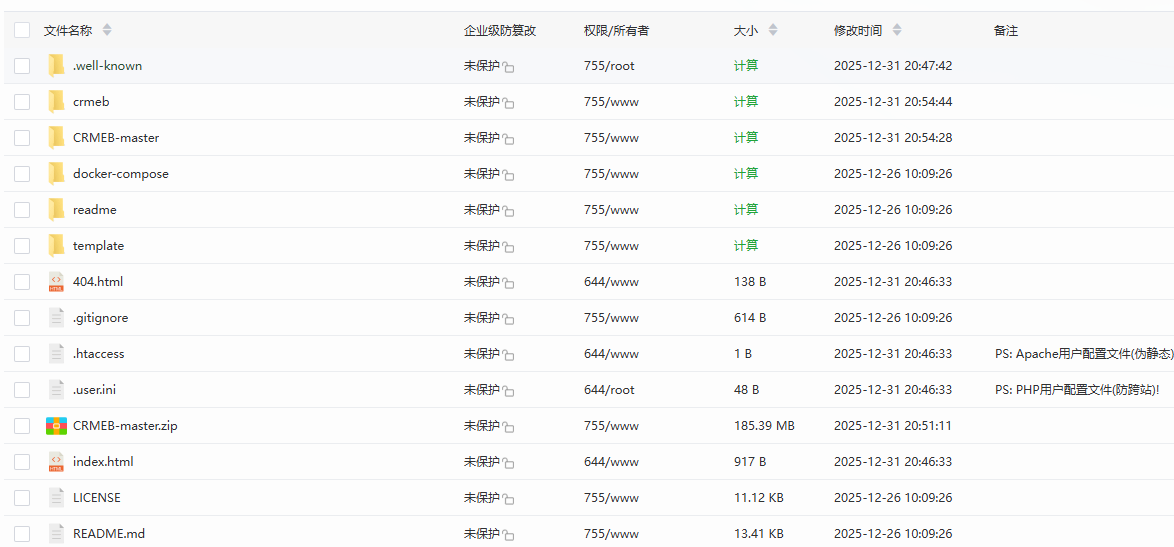Click the lock icon for README.md row

[x=508, y=535]
